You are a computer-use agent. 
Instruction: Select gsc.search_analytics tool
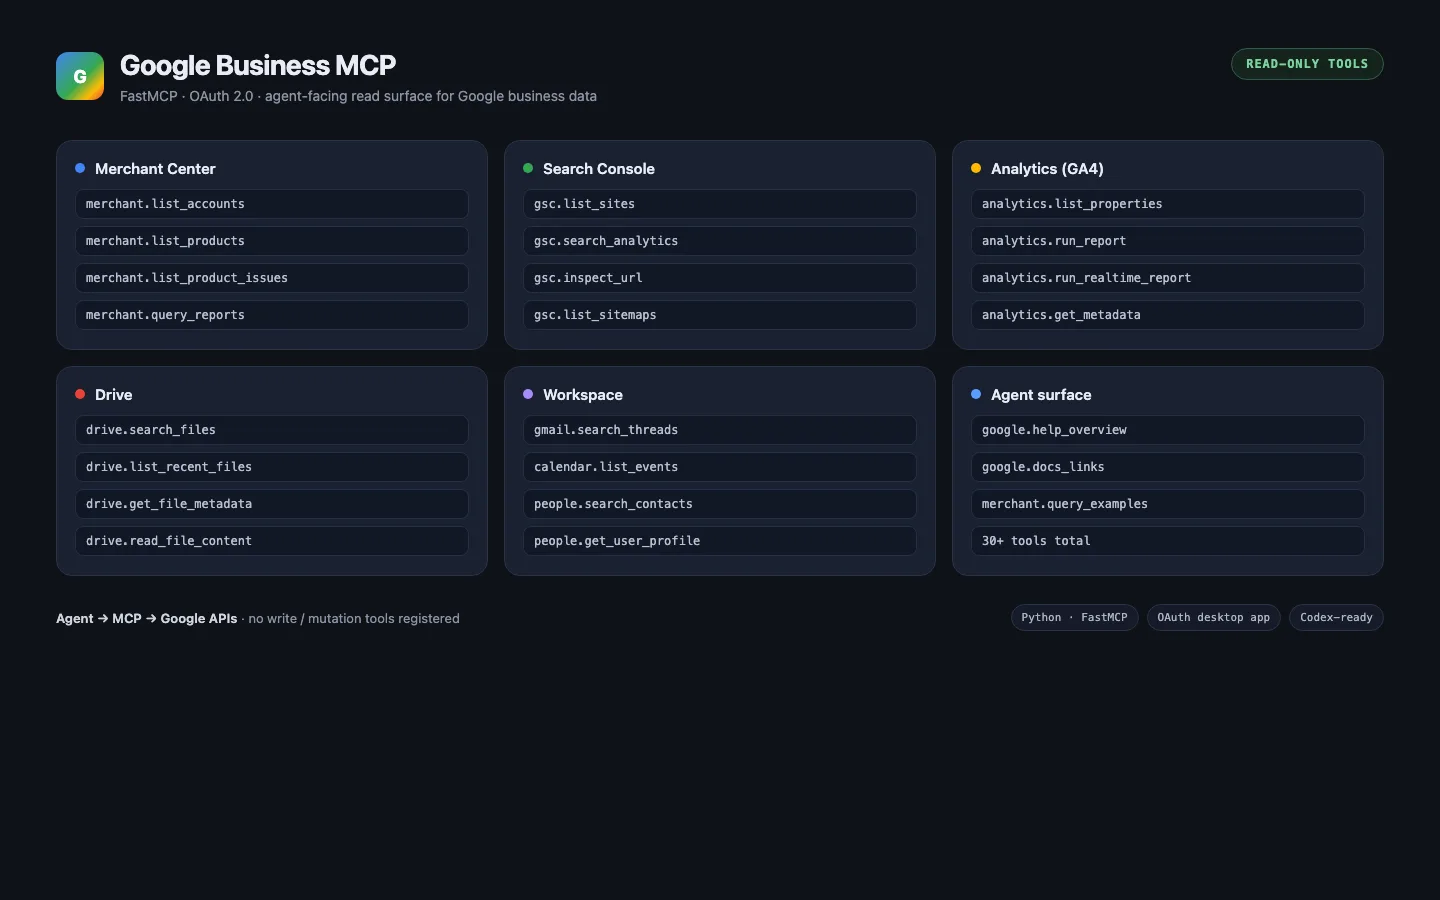coord(720,241)
